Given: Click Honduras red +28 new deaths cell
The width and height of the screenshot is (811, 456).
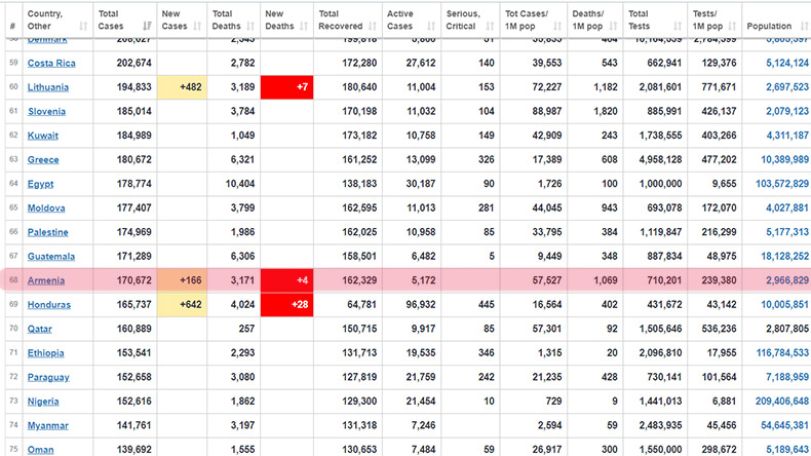Looking at the screenshot, I should coord(287,305).
